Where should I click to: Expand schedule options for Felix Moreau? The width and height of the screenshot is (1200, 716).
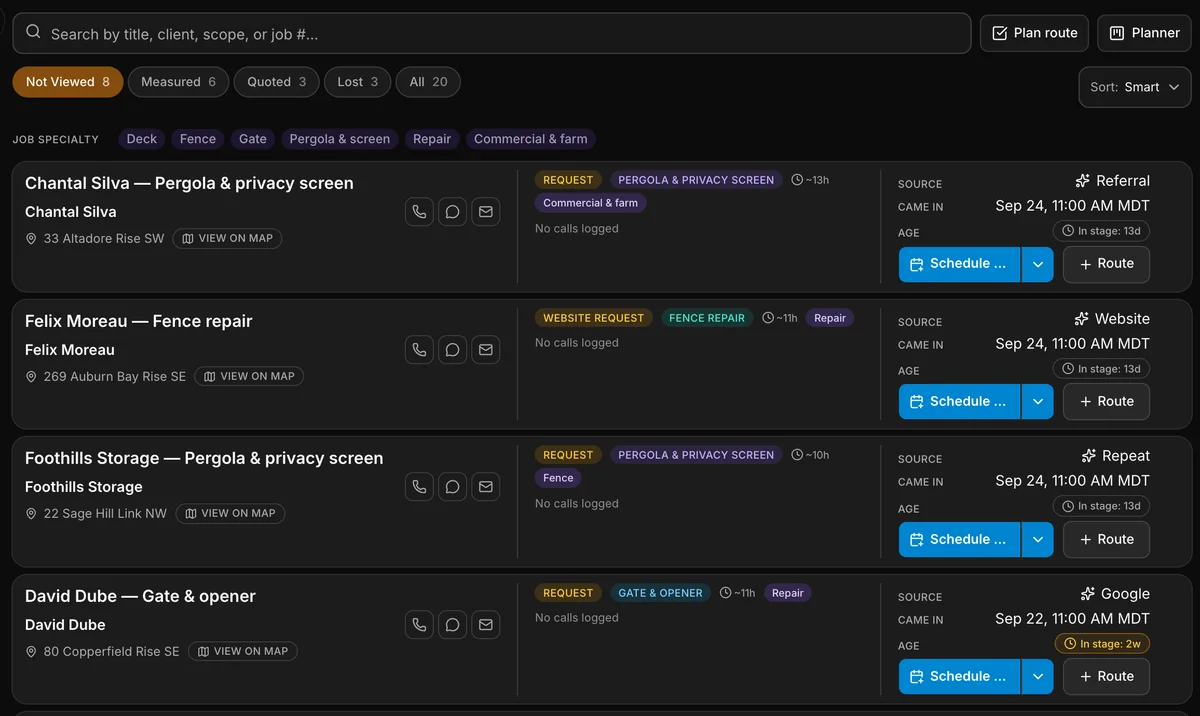1037,402
